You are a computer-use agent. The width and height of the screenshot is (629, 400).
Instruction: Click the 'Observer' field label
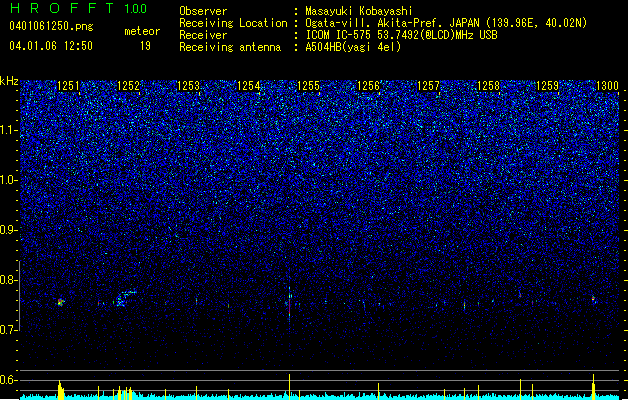click(x=203, y=11)
